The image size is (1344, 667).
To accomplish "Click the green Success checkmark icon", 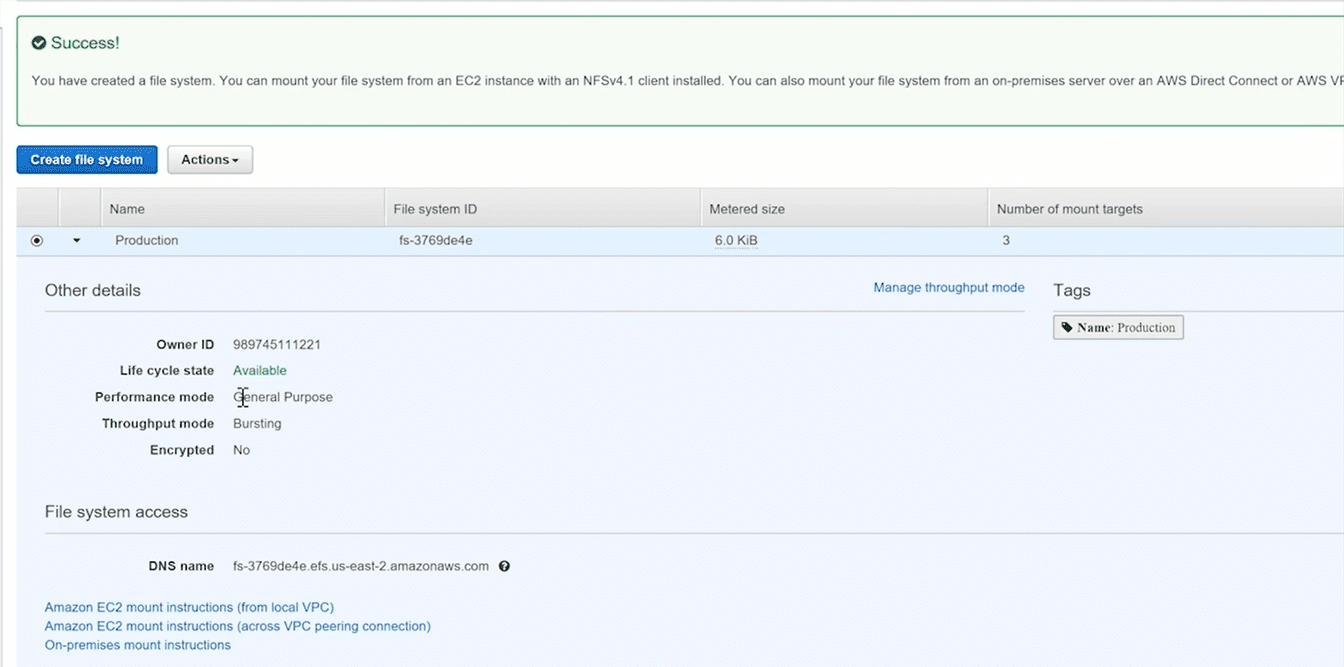I will tap(39, 43).
